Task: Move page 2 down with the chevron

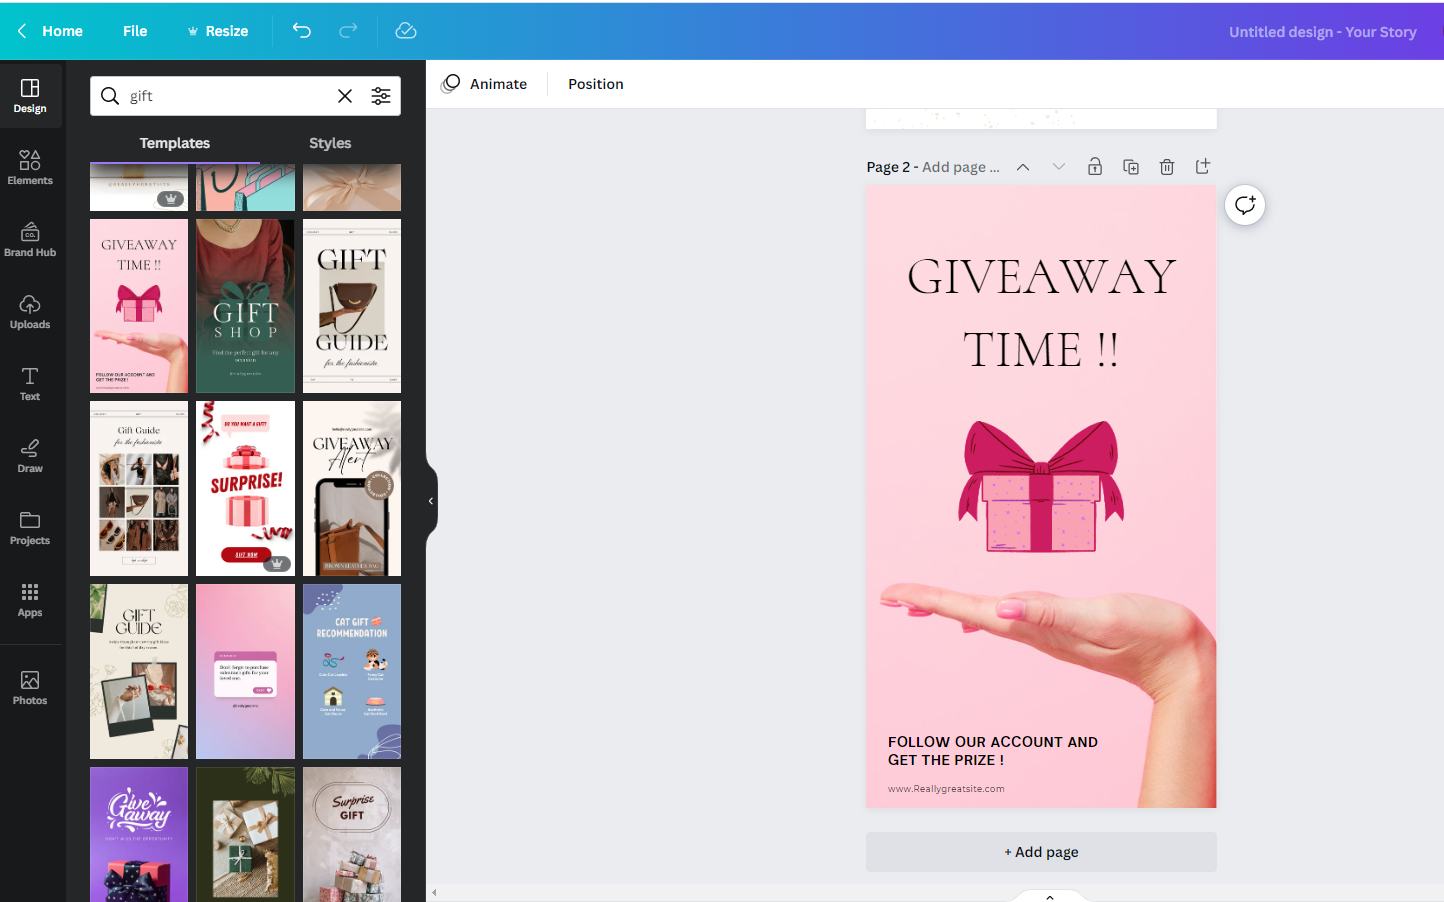Action: pos(1059,167)
